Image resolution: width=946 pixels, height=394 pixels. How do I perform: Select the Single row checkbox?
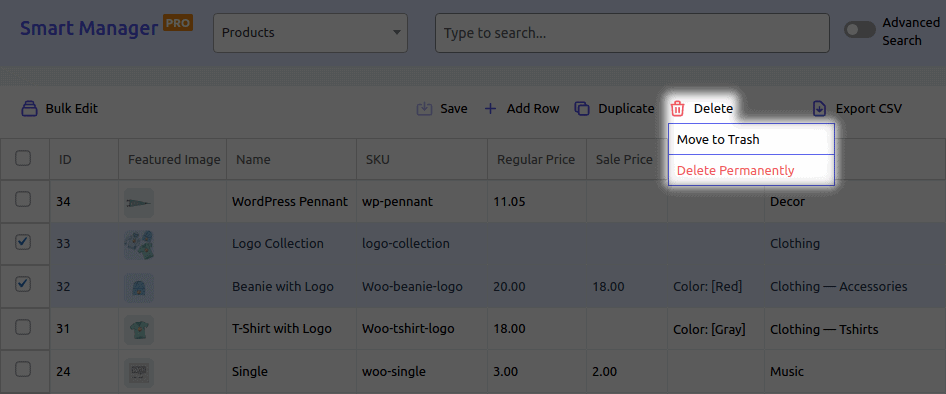[x=23, y=369]
